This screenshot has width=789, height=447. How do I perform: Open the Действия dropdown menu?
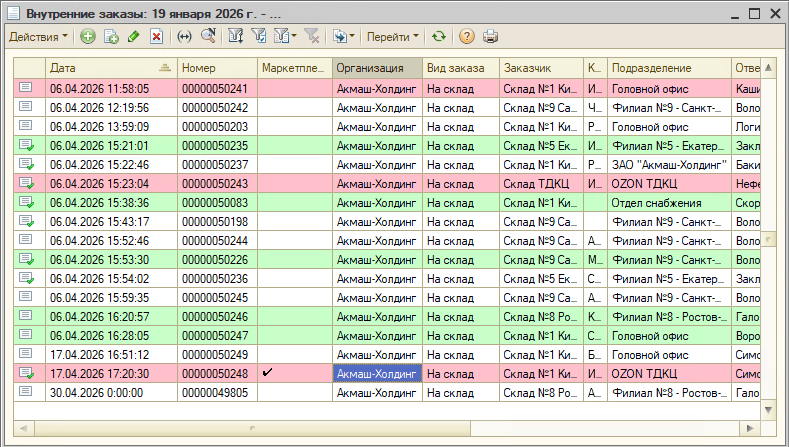38,37
